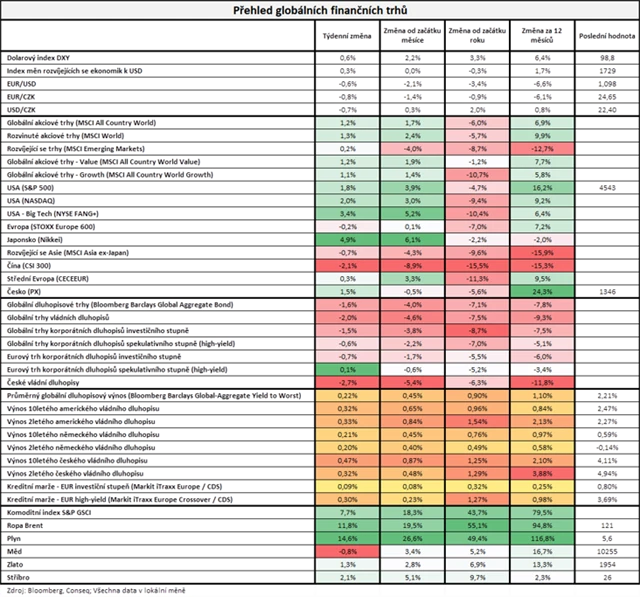
Task: Click the title Přehled globálních finančních trhů
Action: coord(322,9)
